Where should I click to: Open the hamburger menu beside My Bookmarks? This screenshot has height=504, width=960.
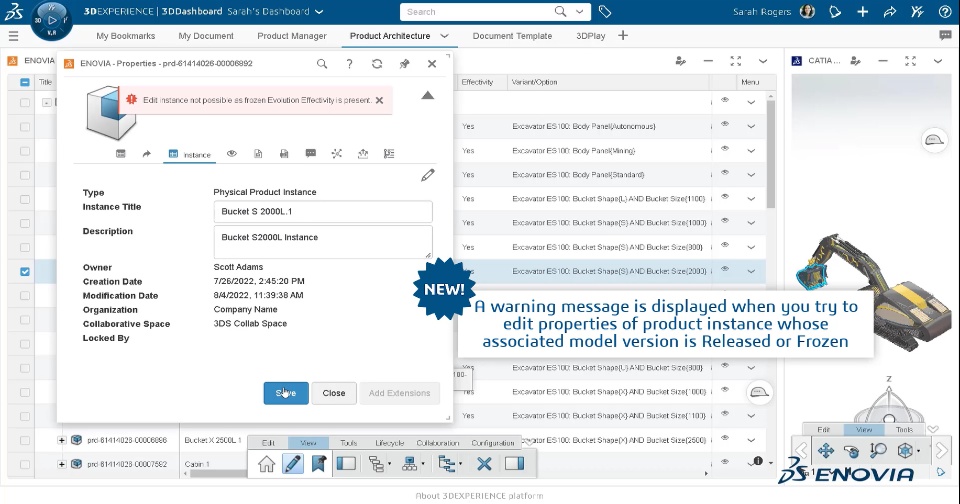click(x=13, y=36)
